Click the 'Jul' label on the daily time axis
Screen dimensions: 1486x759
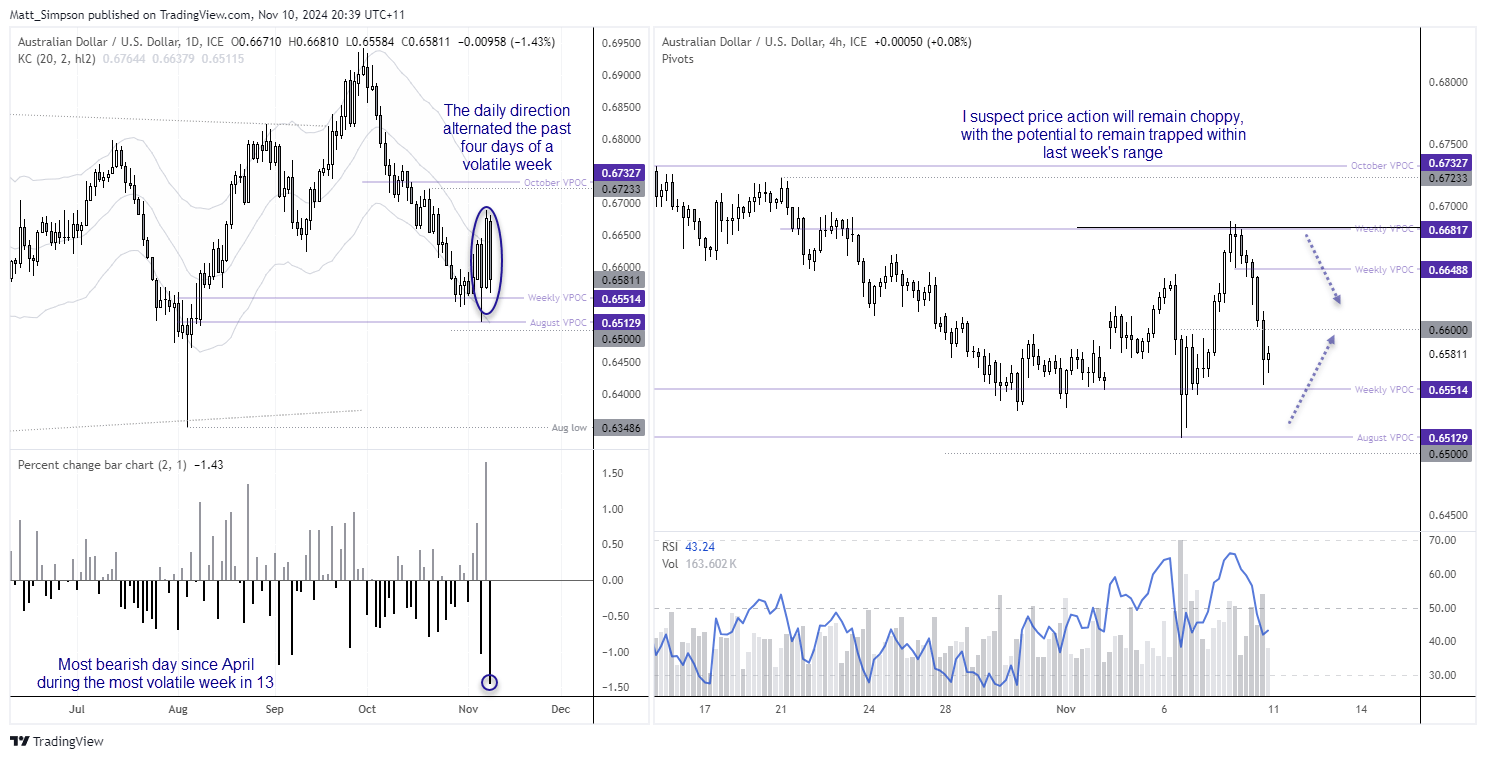pos(76,709)
